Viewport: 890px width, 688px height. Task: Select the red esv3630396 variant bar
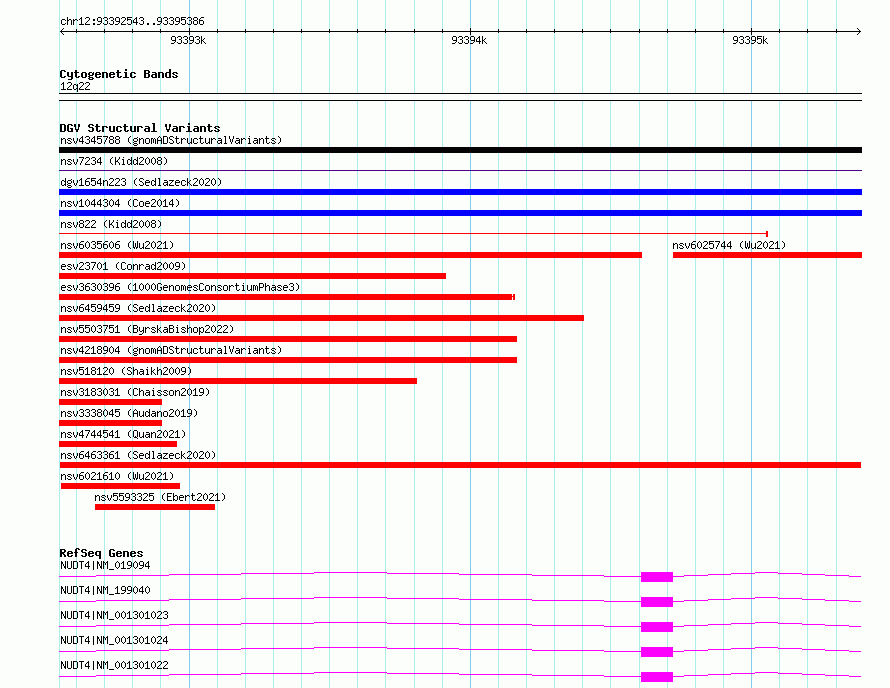point(287,297)
